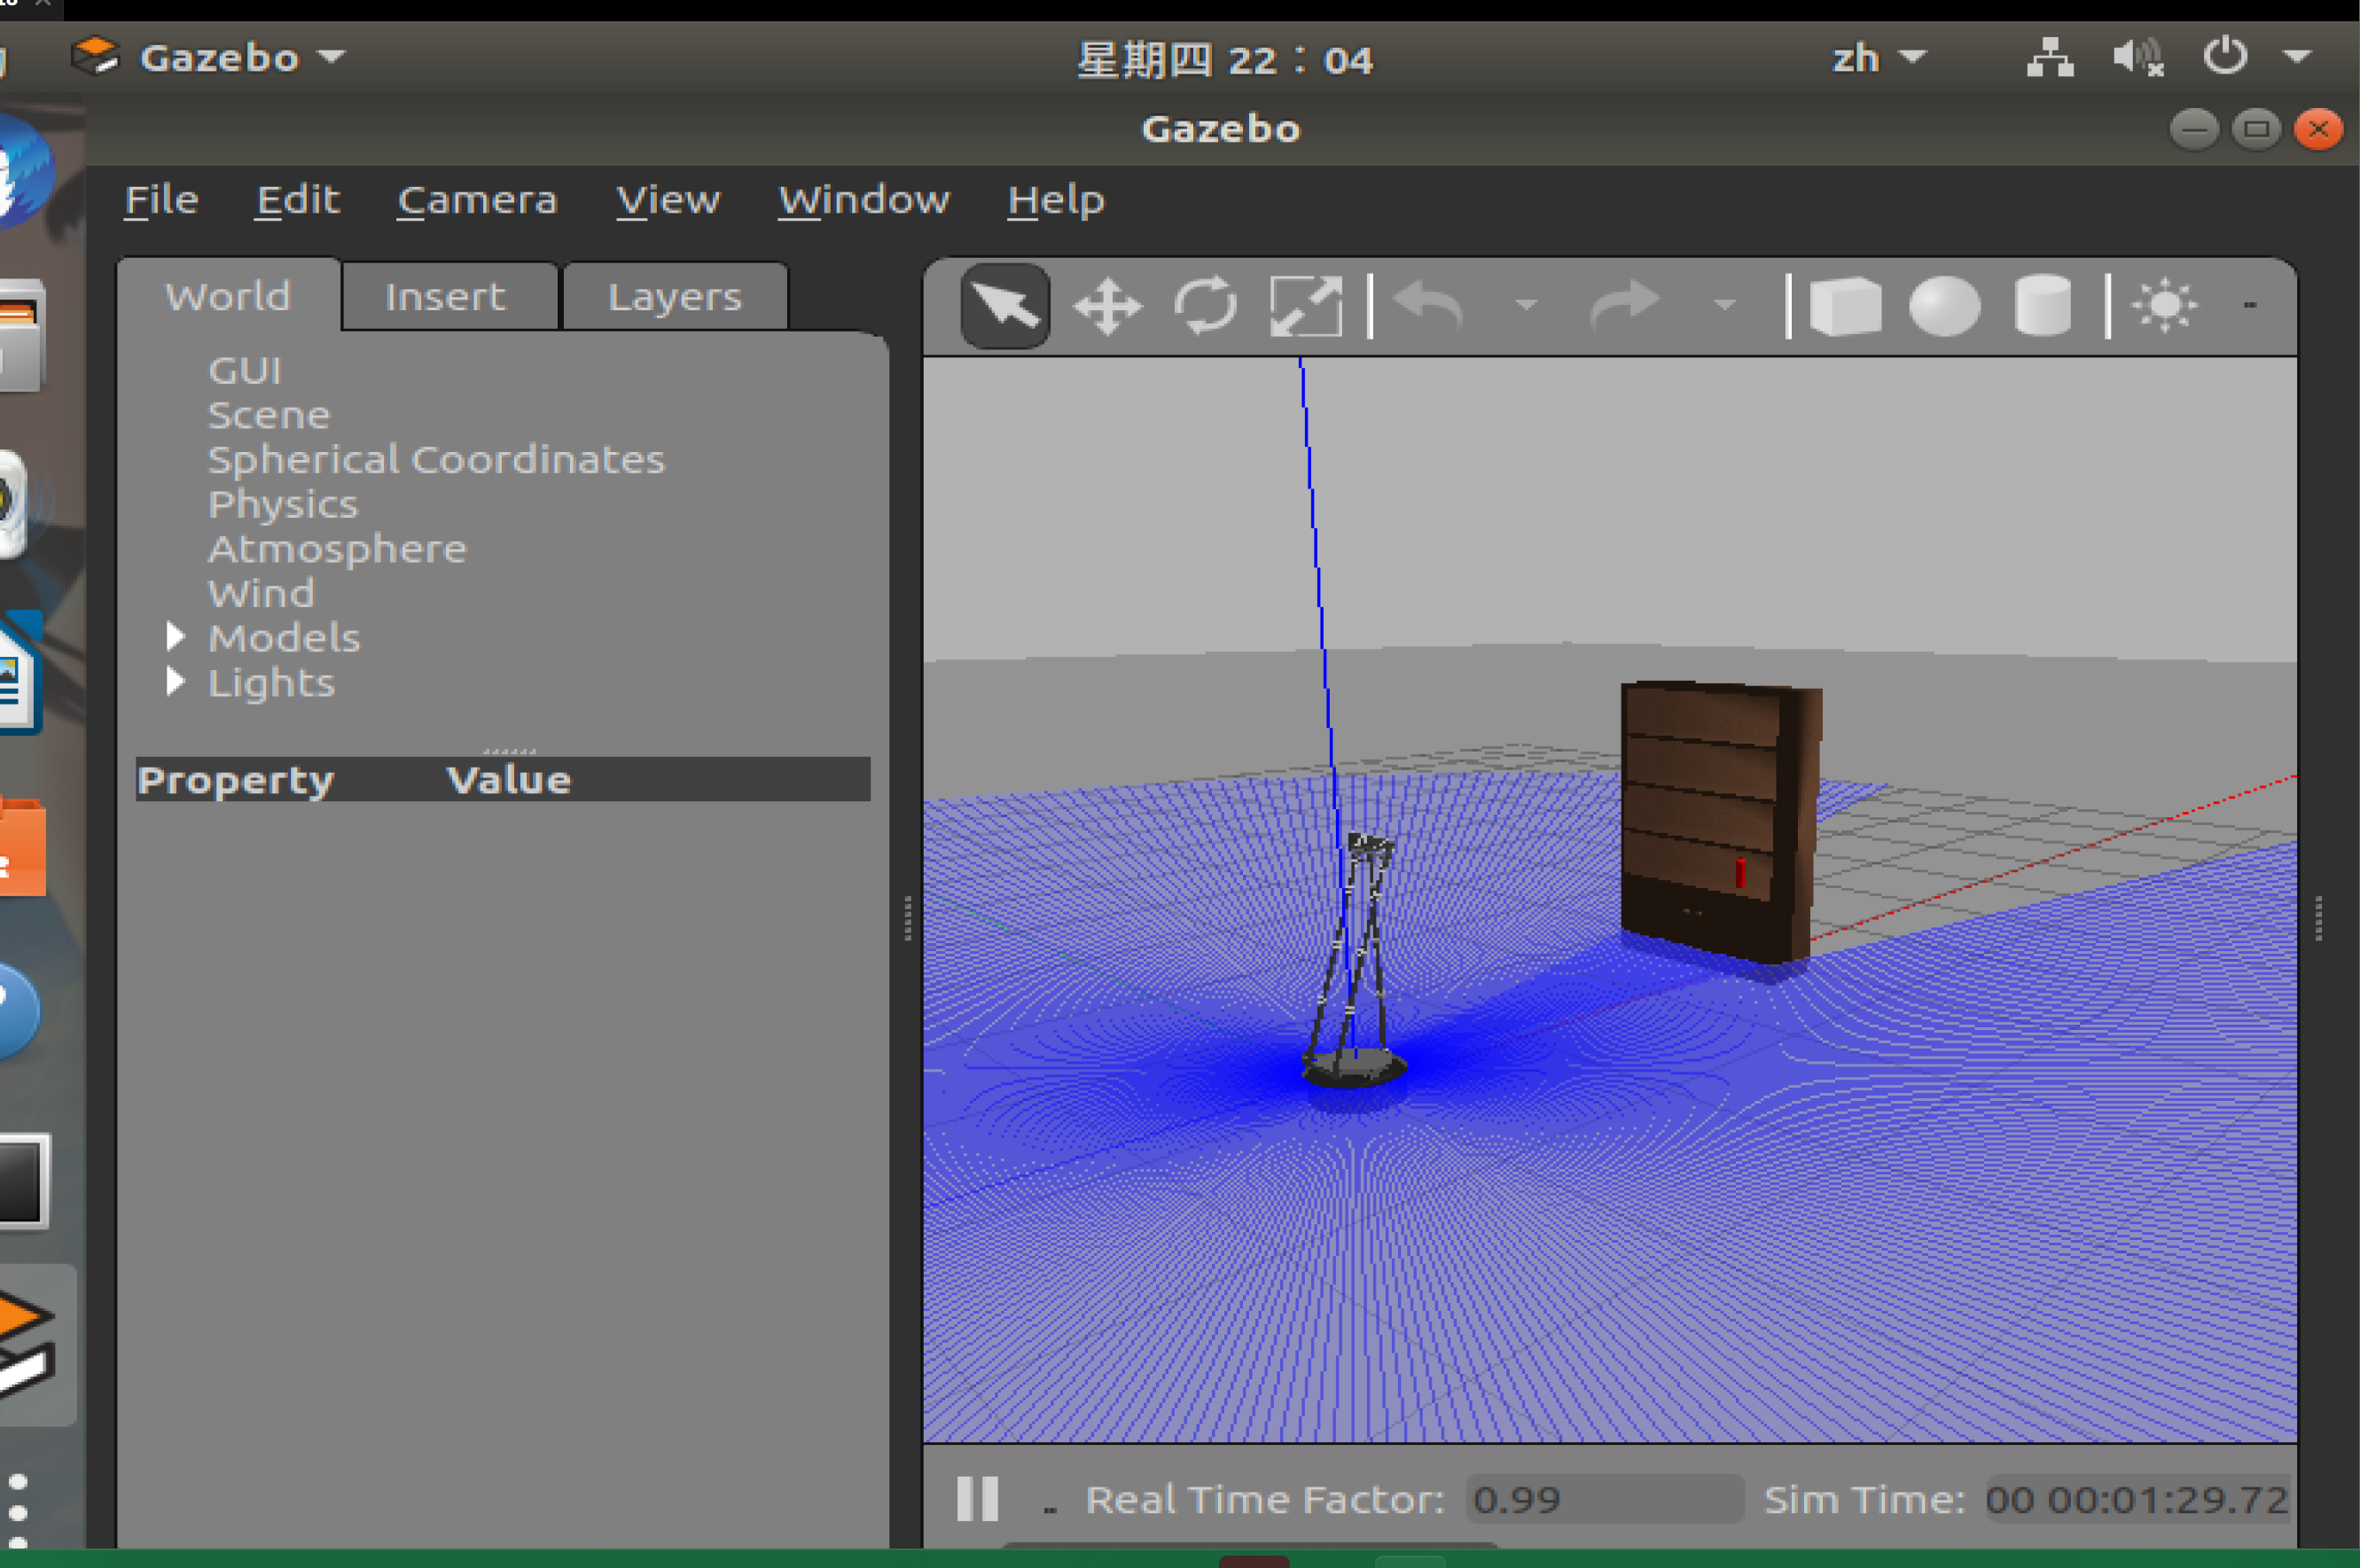This screenshot has height=1568, width=2360.
Task: Insert a box shape
Action: (1846, 305)
